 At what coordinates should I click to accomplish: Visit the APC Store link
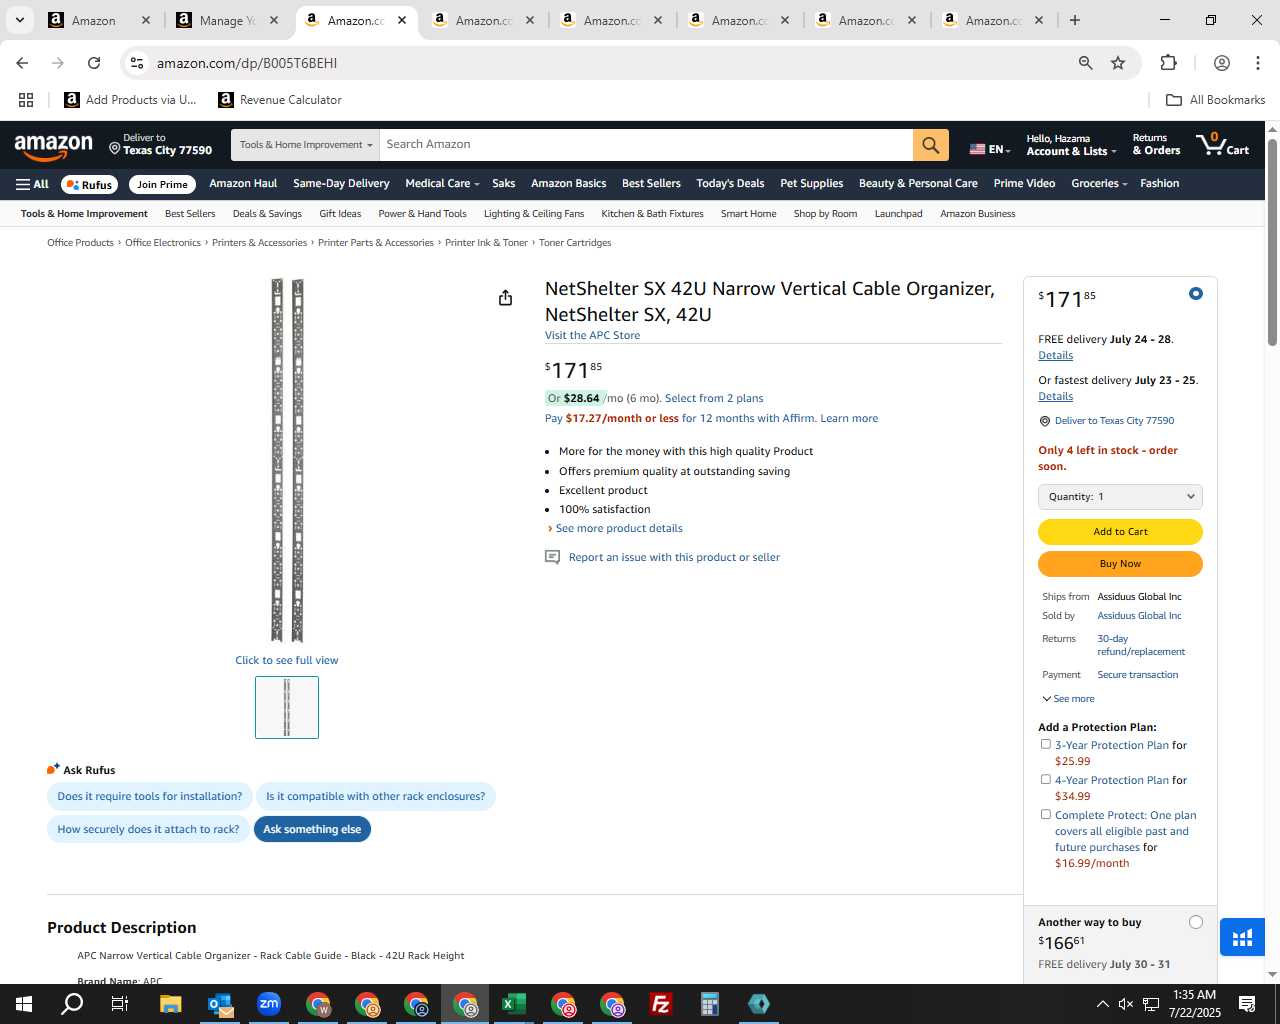tap(592, 335)
